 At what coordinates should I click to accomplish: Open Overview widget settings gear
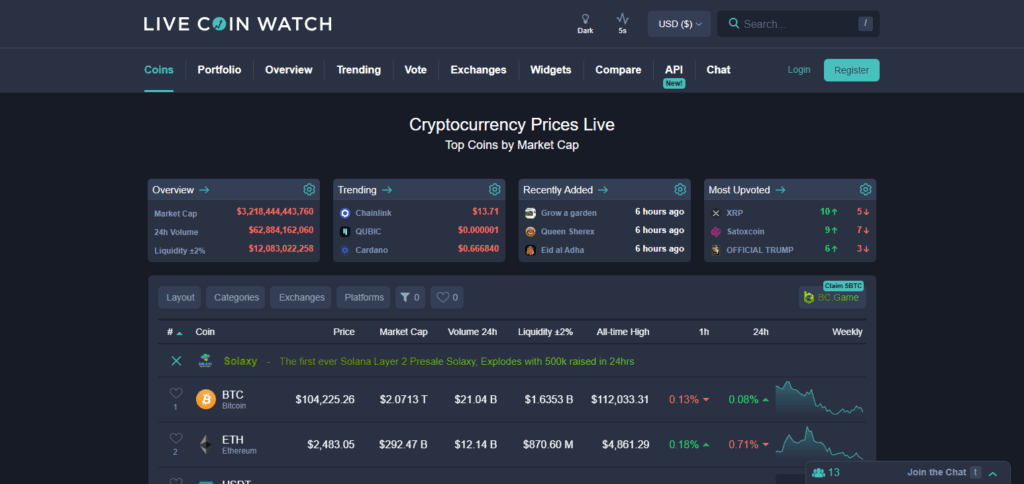pos(309,190)
